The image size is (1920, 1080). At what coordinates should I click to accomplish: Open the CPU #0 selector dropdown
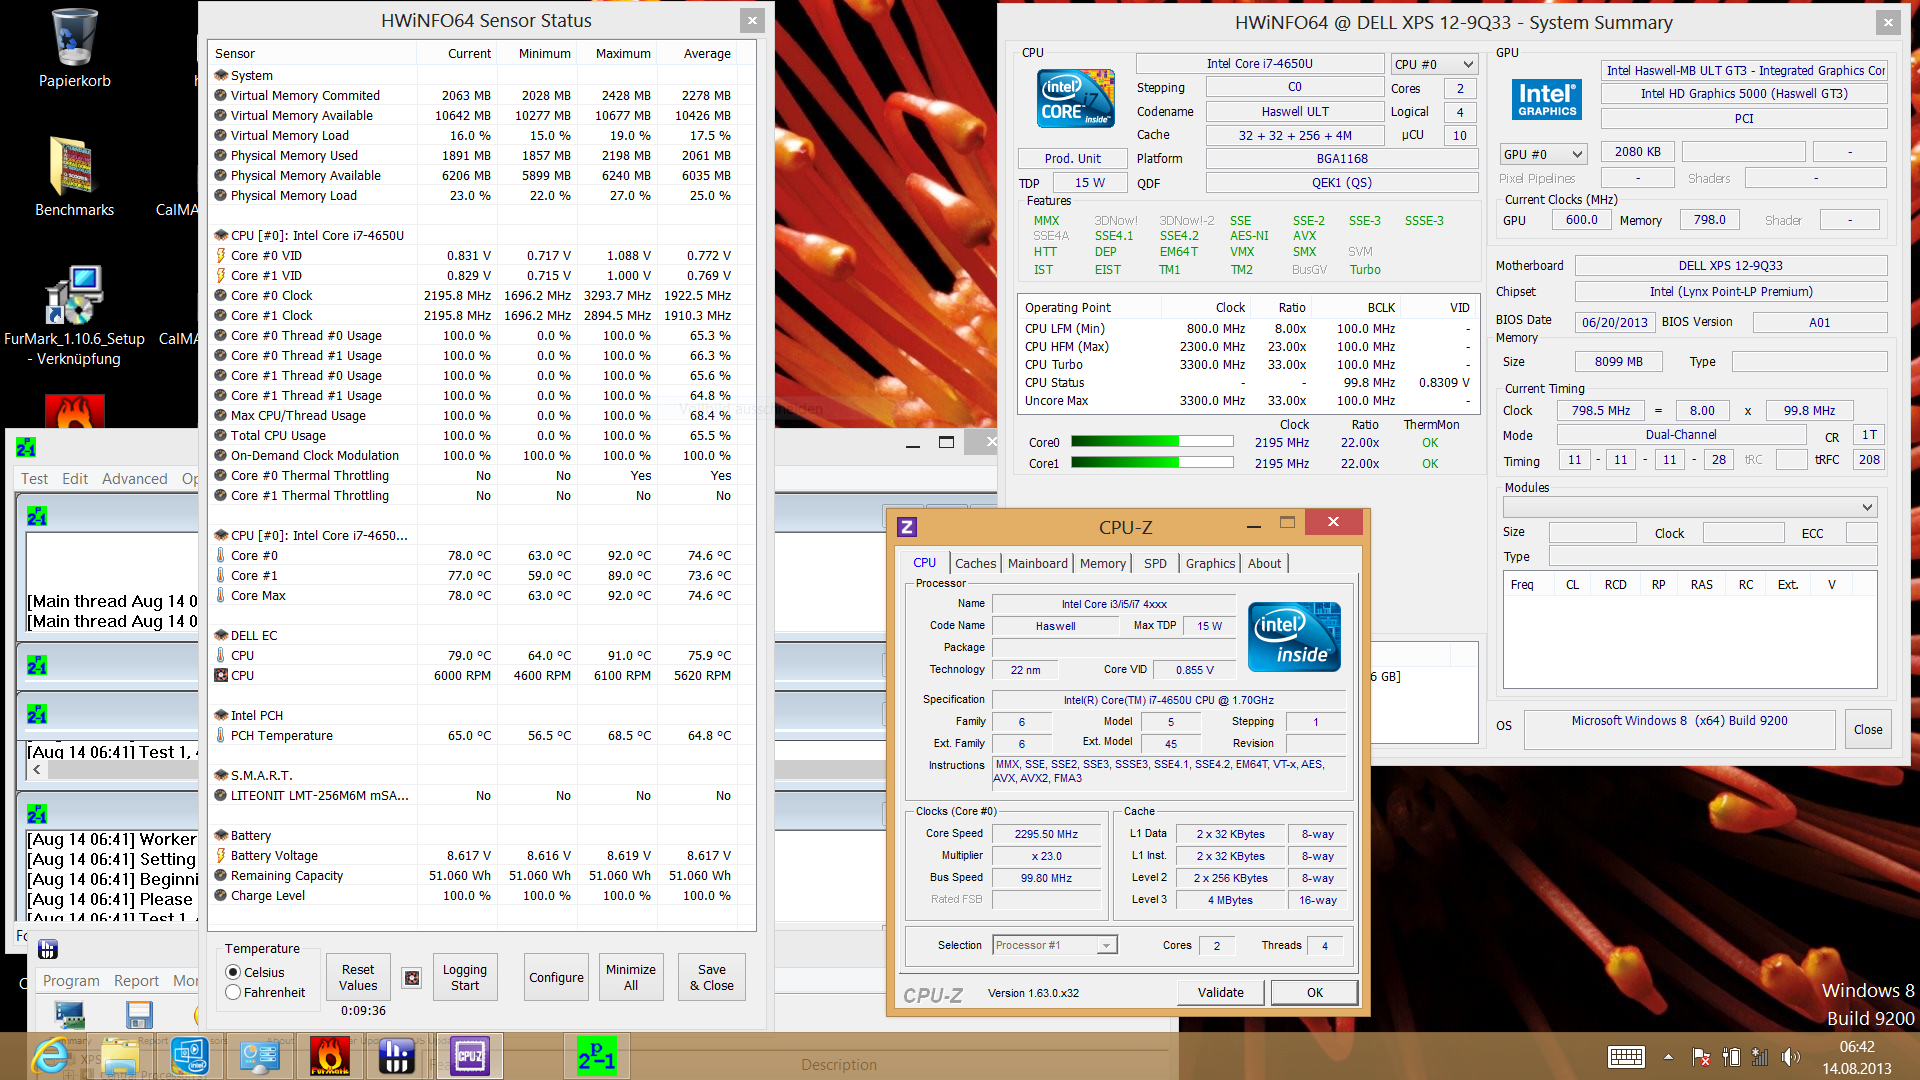[x=1434, y=64]
